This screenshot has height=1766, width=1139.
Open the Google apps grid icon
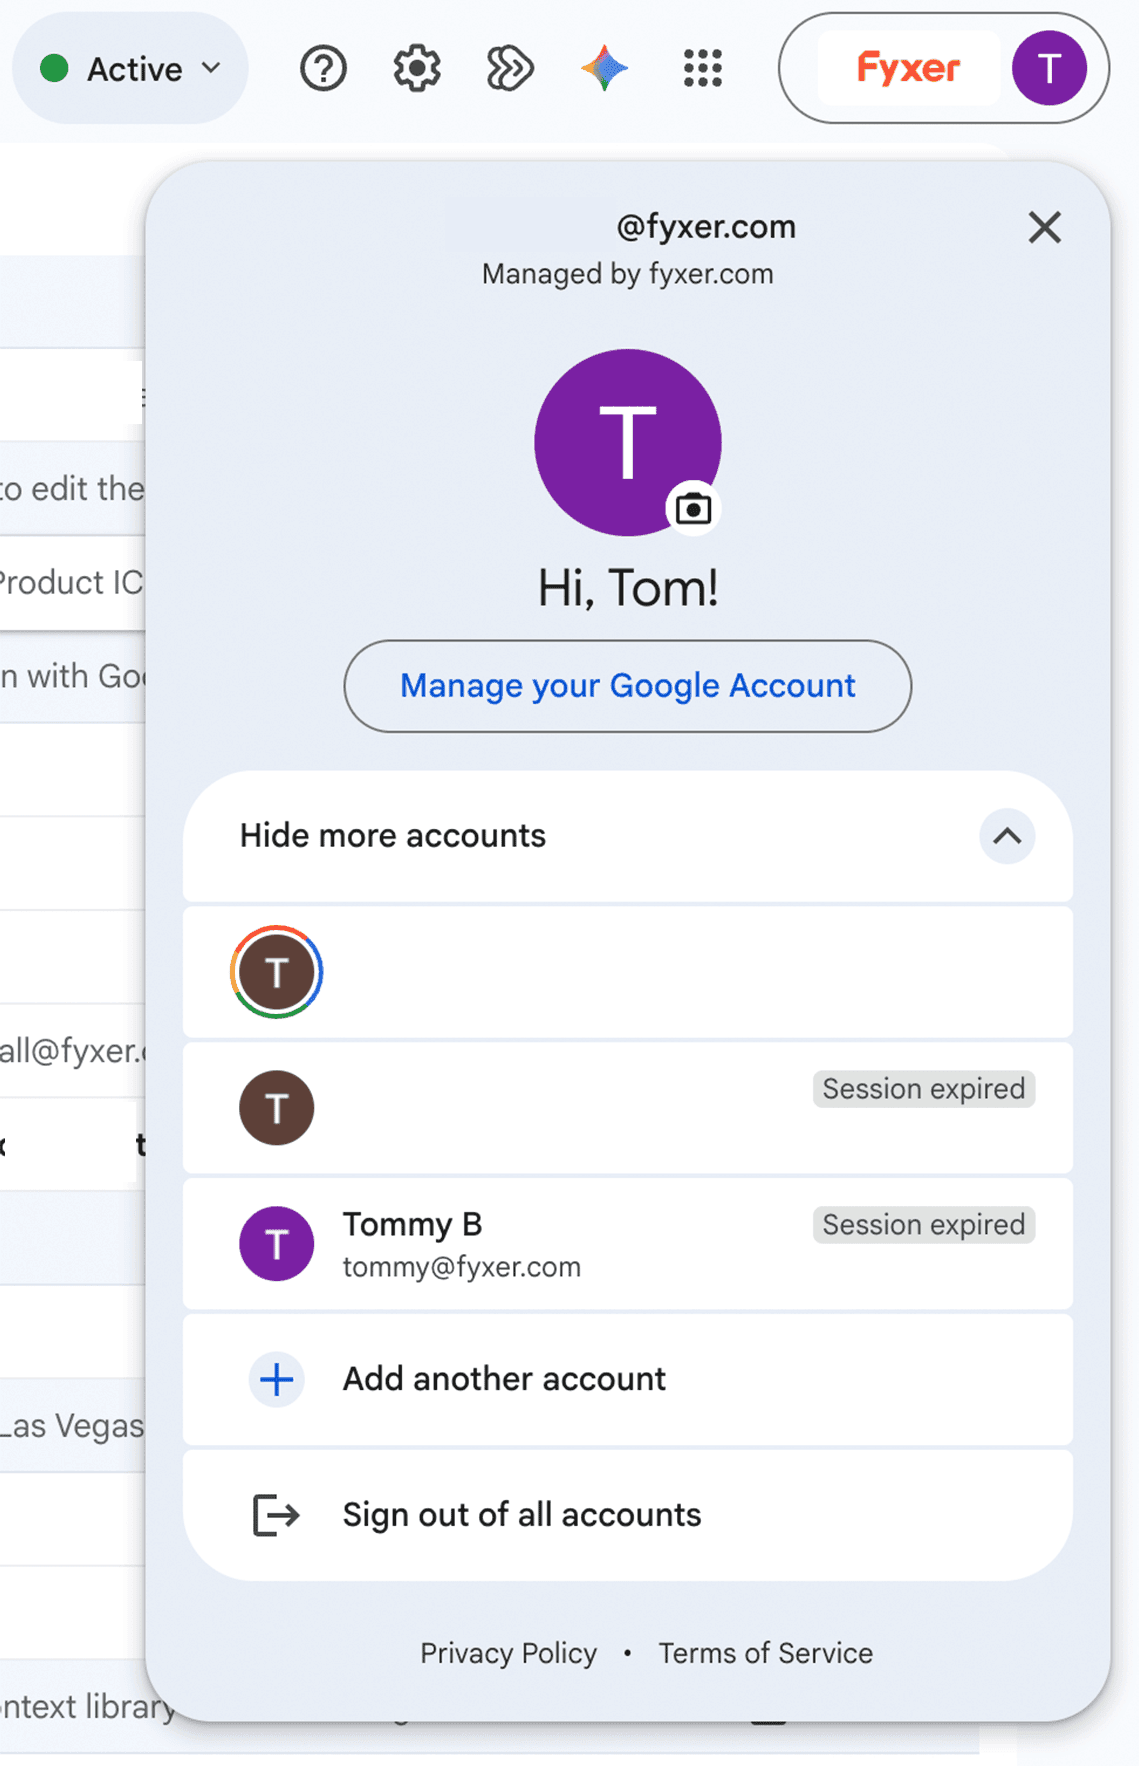point(702,69)
